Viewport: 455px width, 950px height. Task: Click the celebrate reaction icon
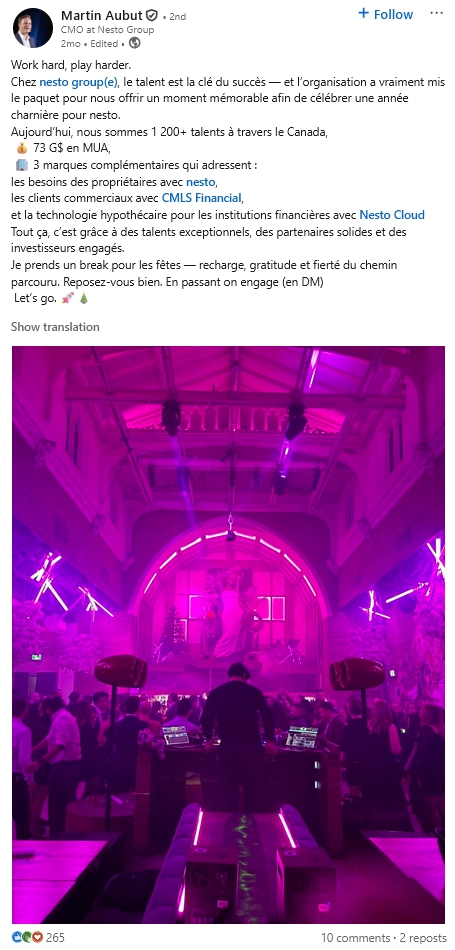pyautogui.click(x=27, y=937)
